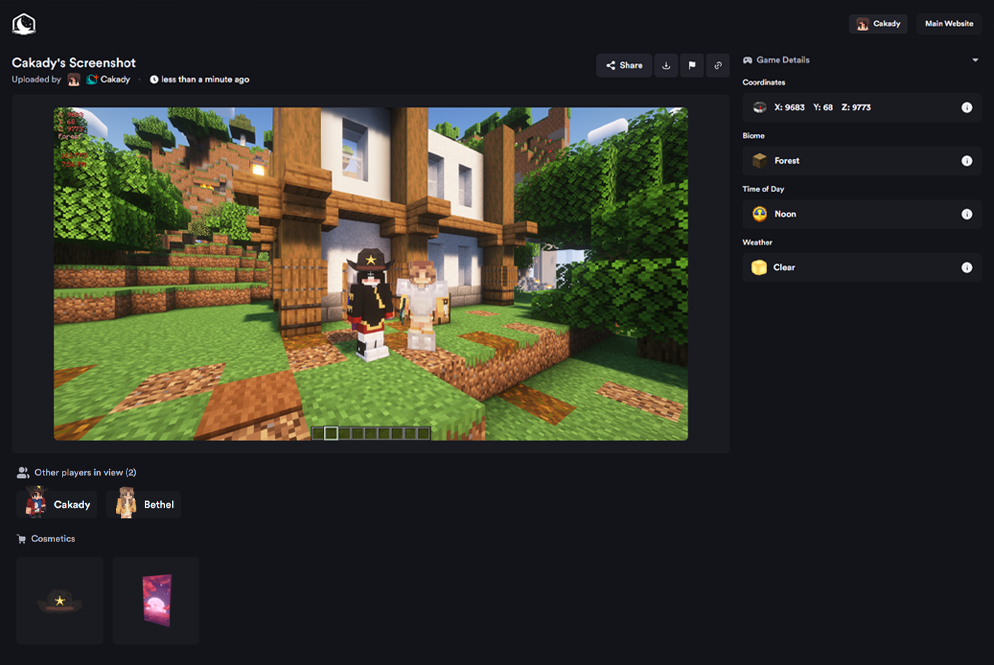
Task: Copy link with chain icon
Action: point(718,65)
